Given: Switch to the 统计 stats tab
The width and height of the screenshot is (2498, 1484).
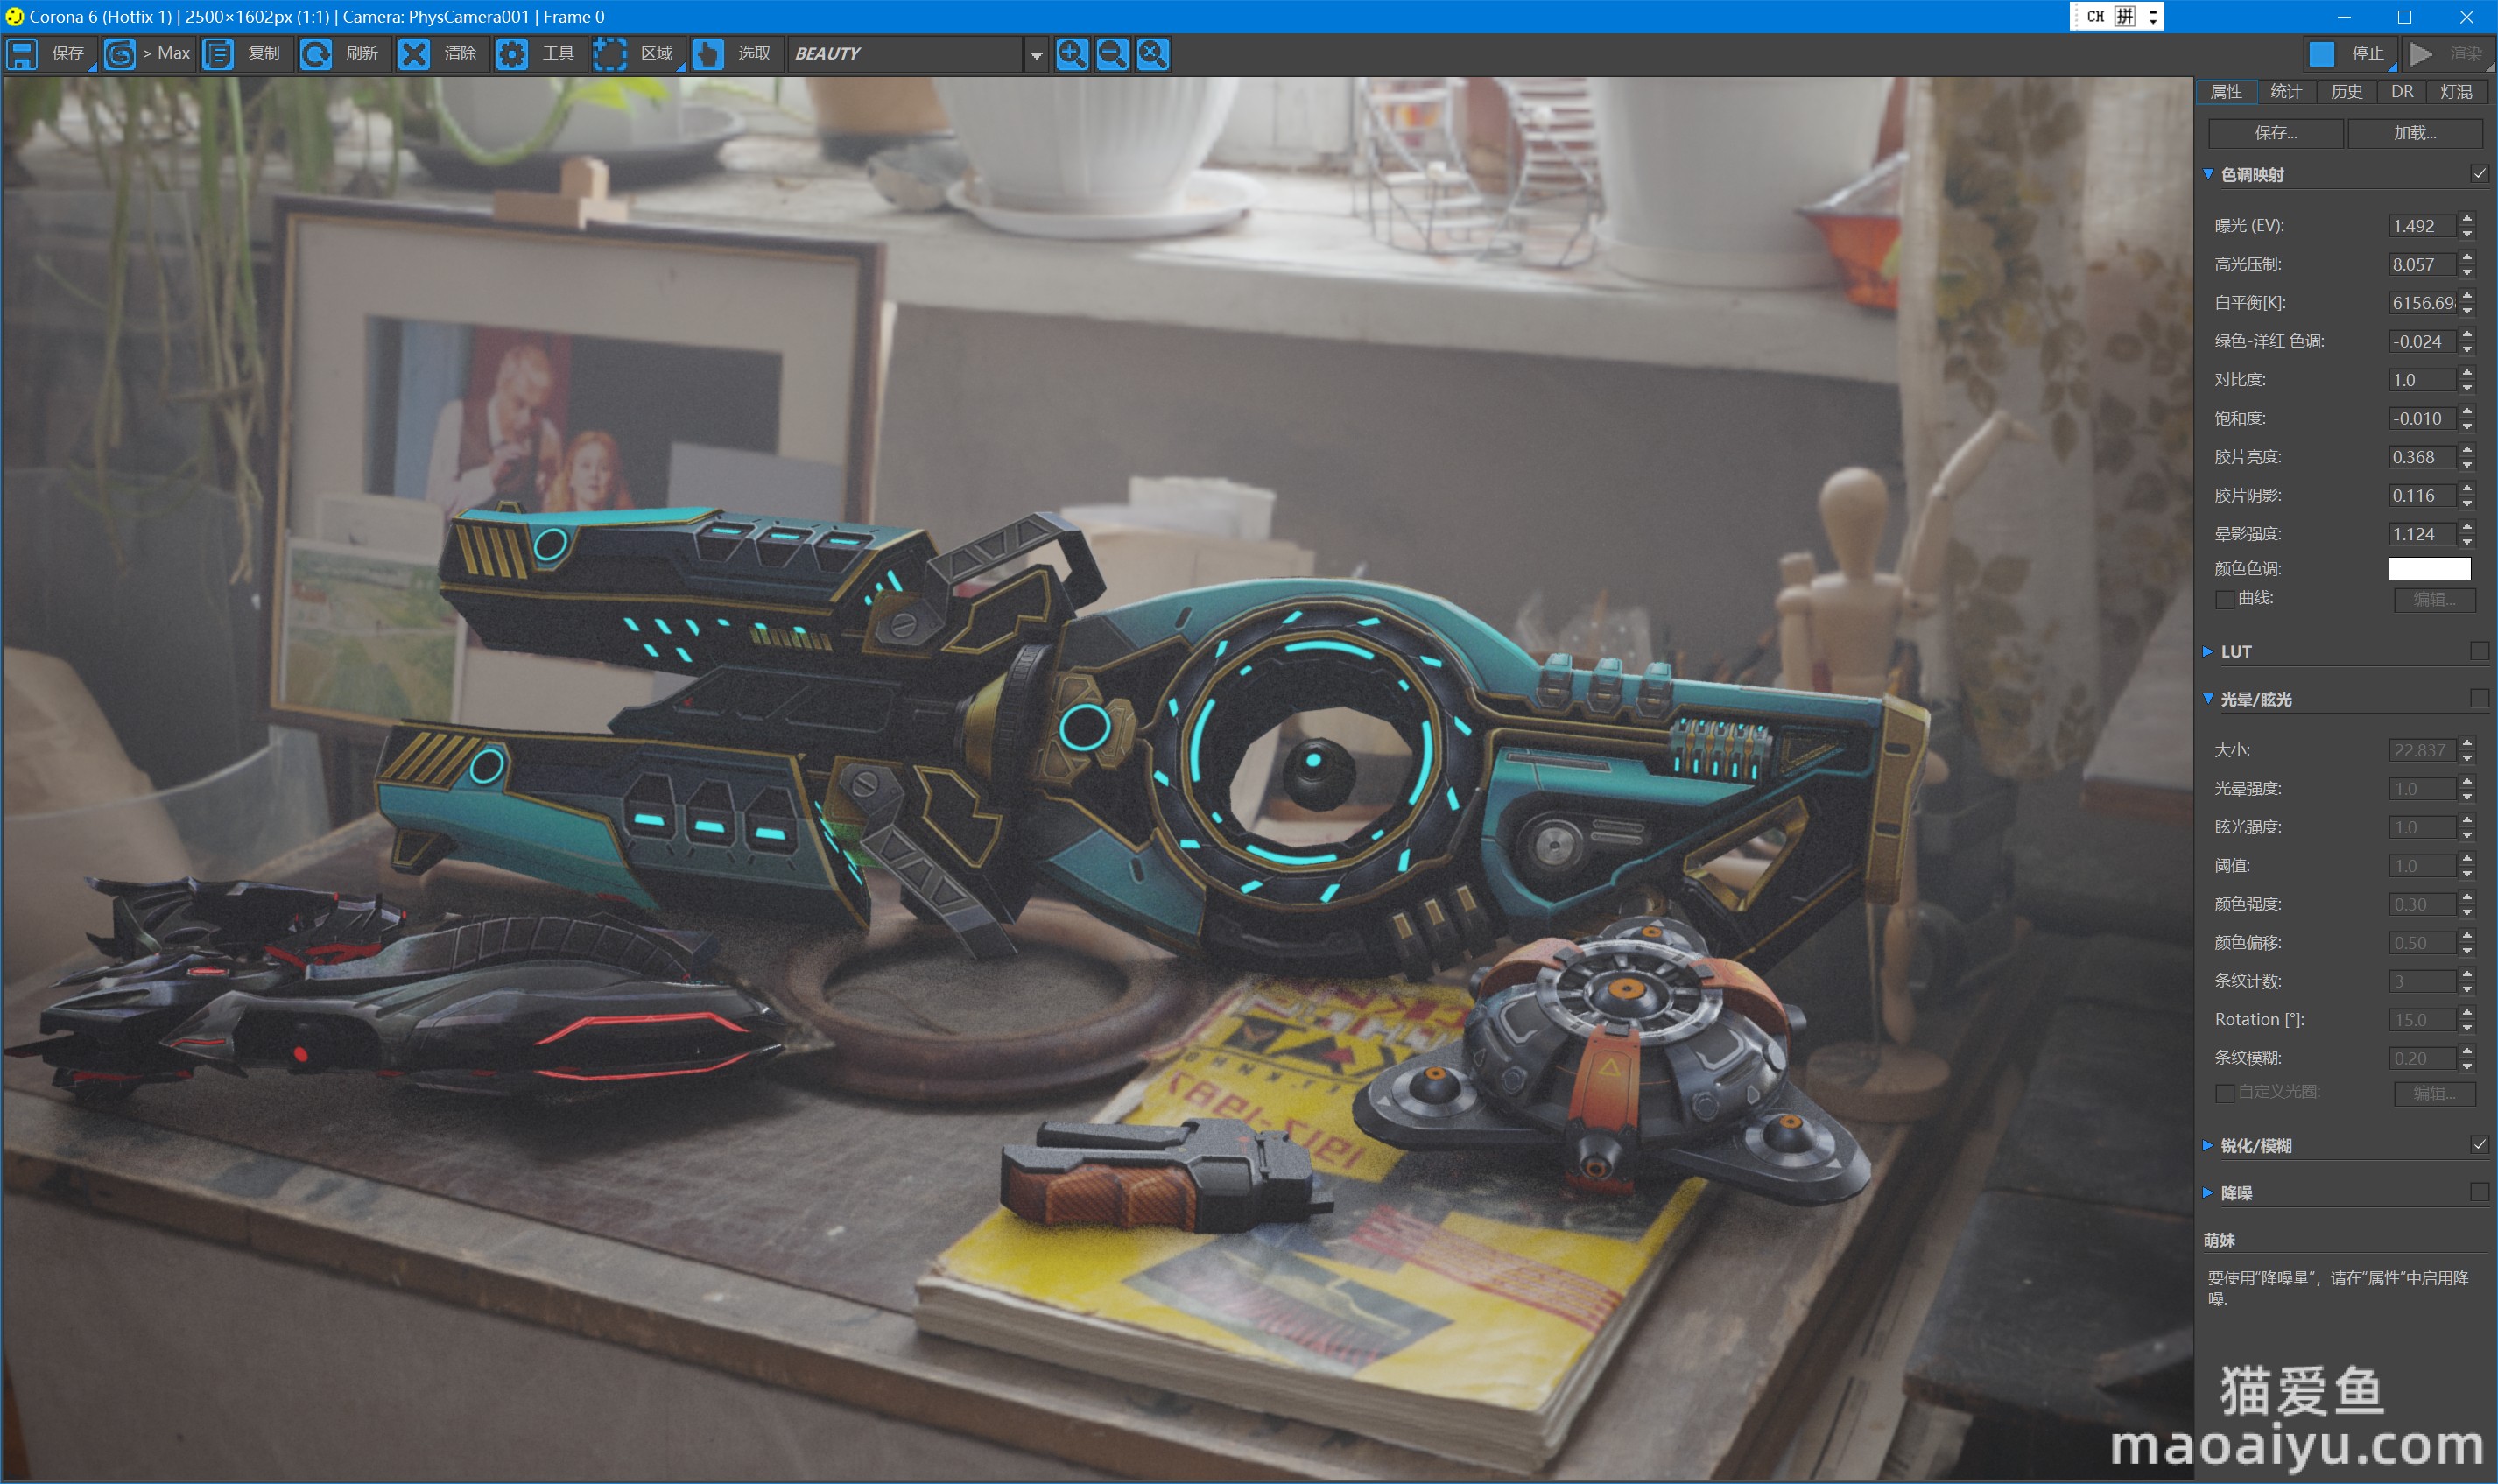Looking at the screenshot, I should tap(2285, 92).
